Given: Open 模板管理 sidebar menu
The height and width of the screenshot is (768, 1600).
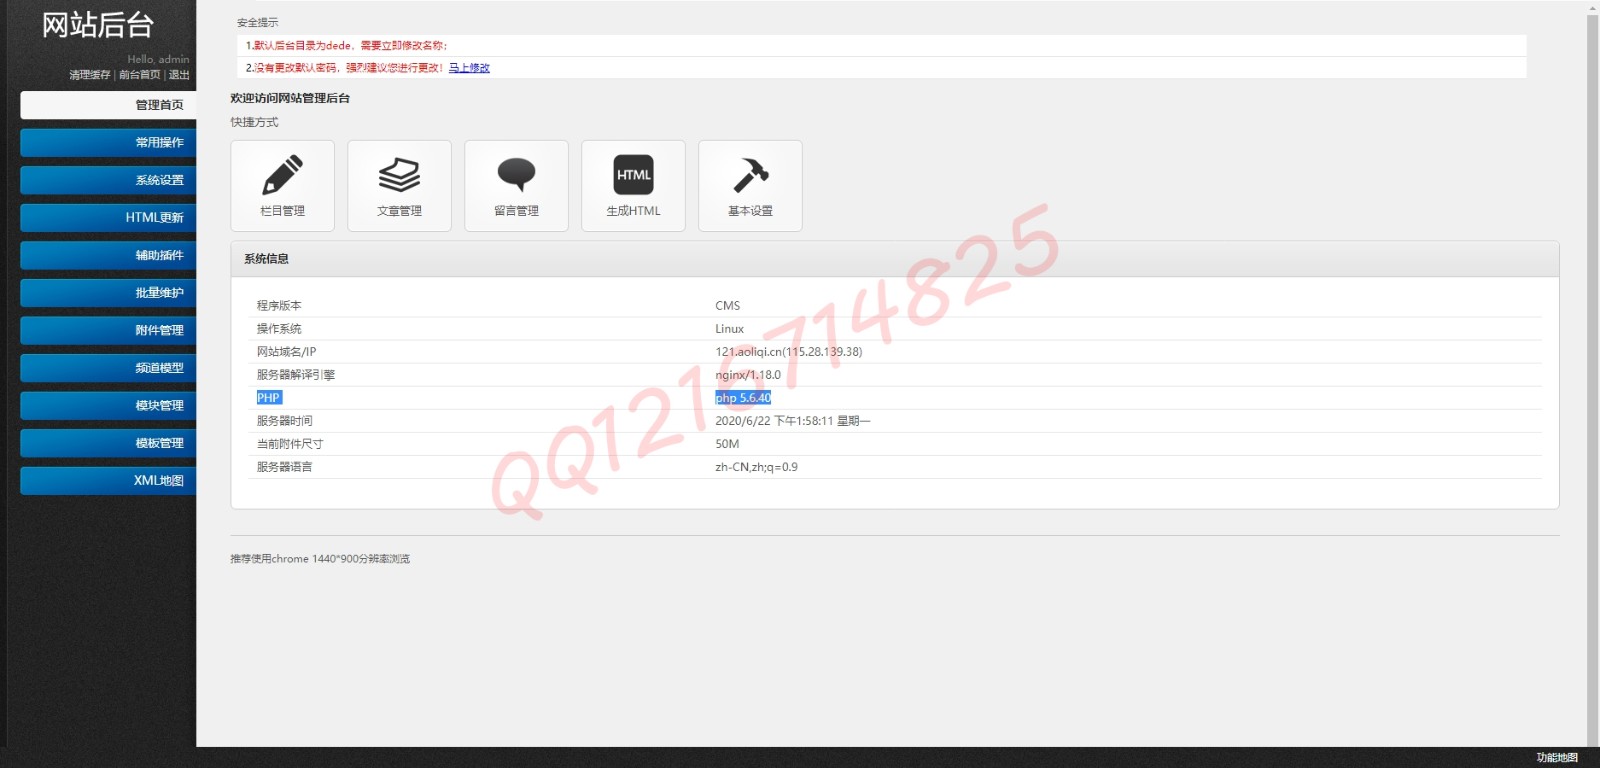Looking at the screenshot, I should [108, 443].
